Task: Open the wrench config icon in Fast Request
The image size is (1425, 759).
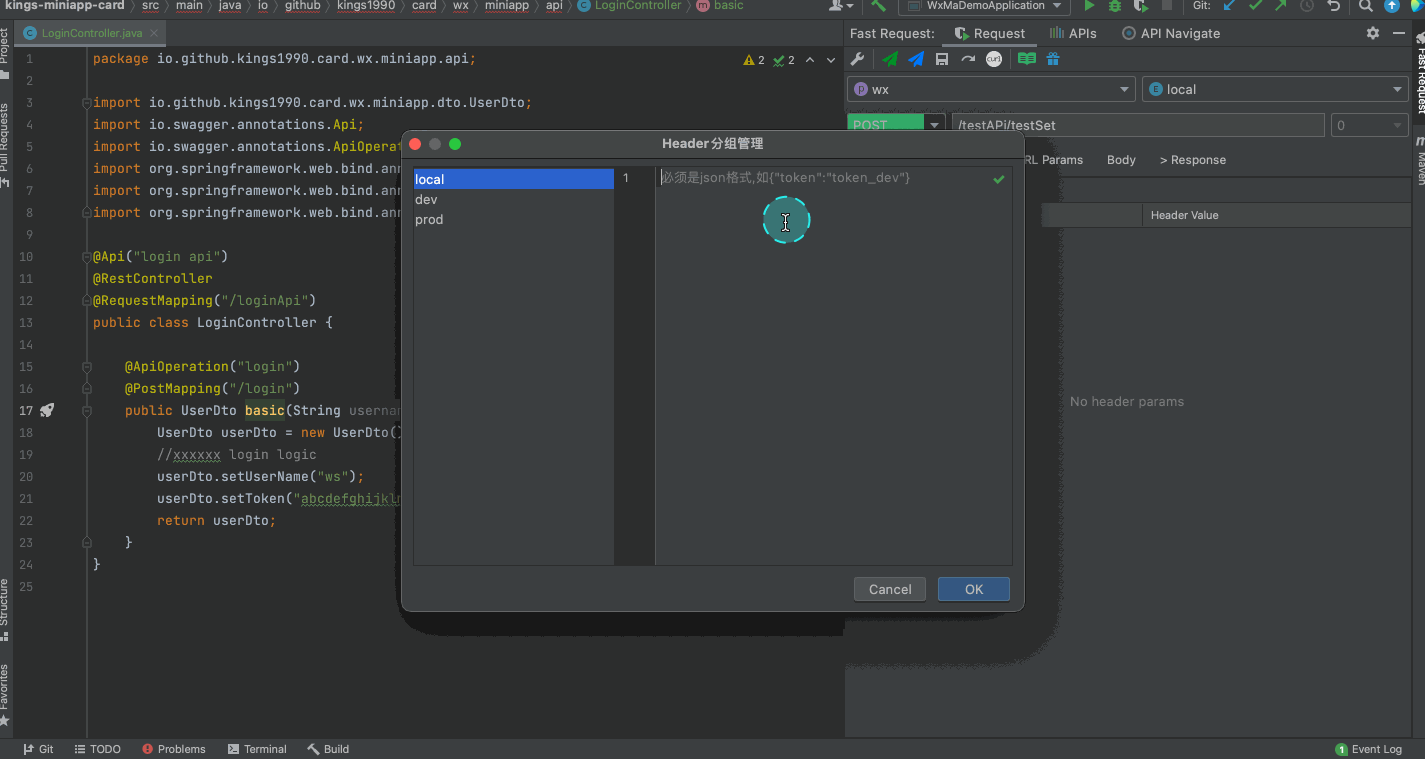Action: click(x=858, y=60)
